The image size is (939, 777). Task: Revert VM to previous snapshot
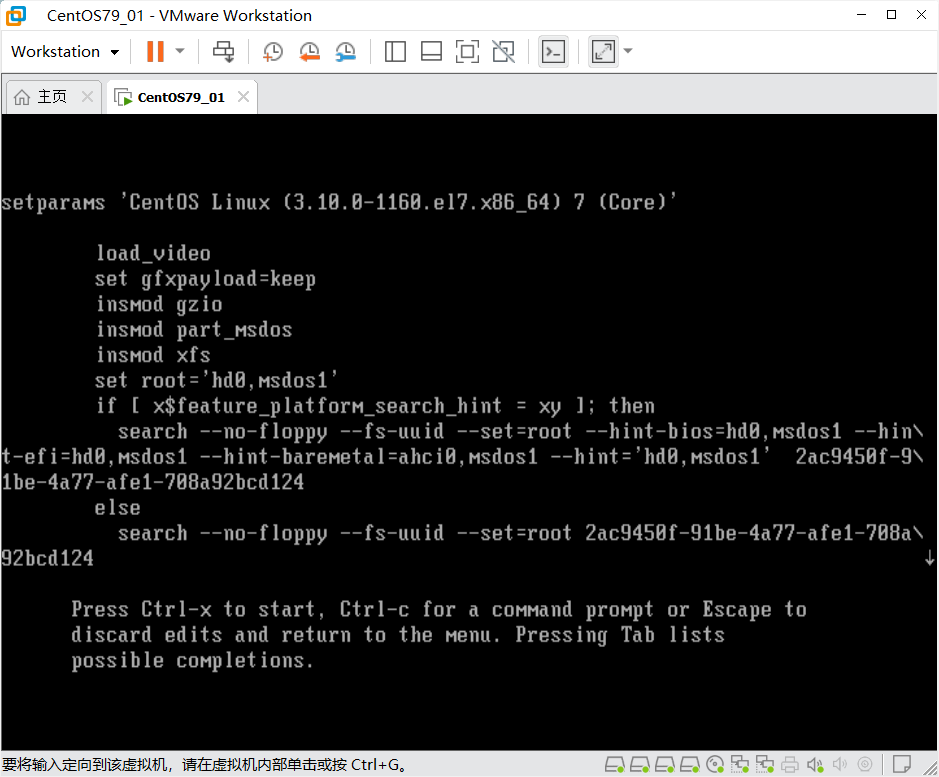click(310, 52)
